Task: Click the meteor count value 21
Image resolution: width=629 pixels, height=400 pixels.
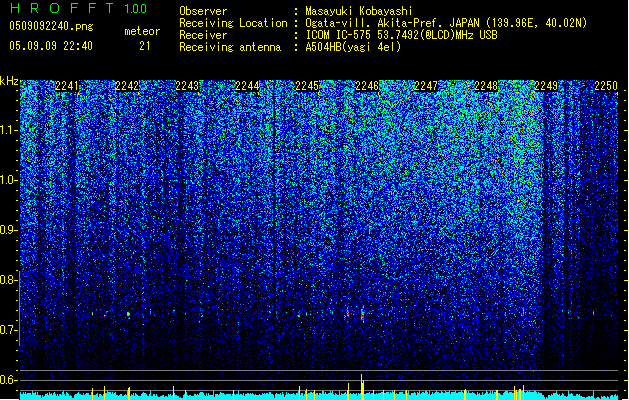Action: 144,46
